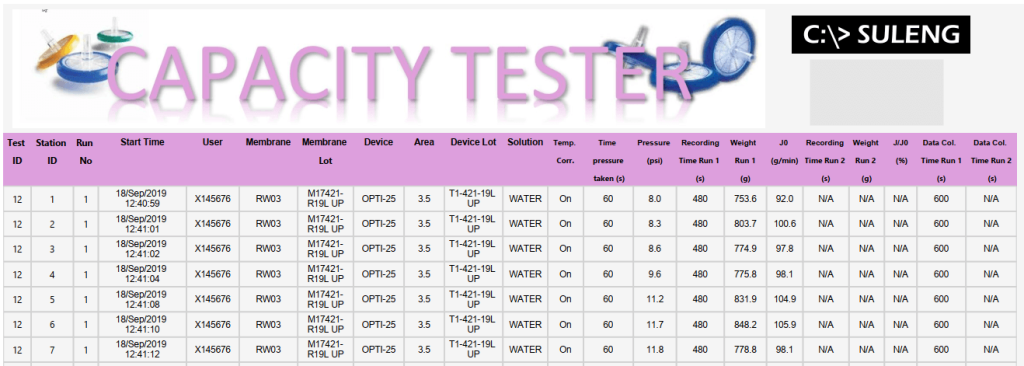Click pressure value 8.0 in station 1 row
This screenshot has width=1024, height=366.
[655, 199]
